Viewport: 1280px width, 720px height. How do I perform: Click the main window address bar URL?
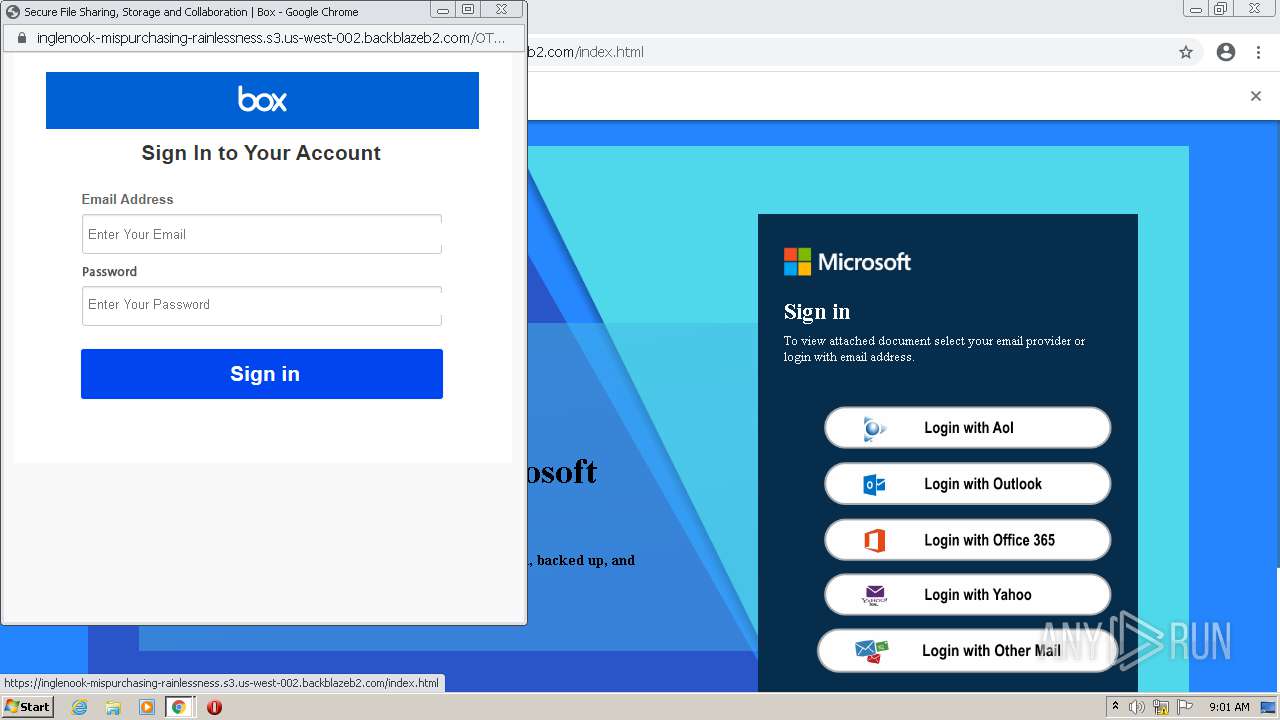tap(585, 52)
